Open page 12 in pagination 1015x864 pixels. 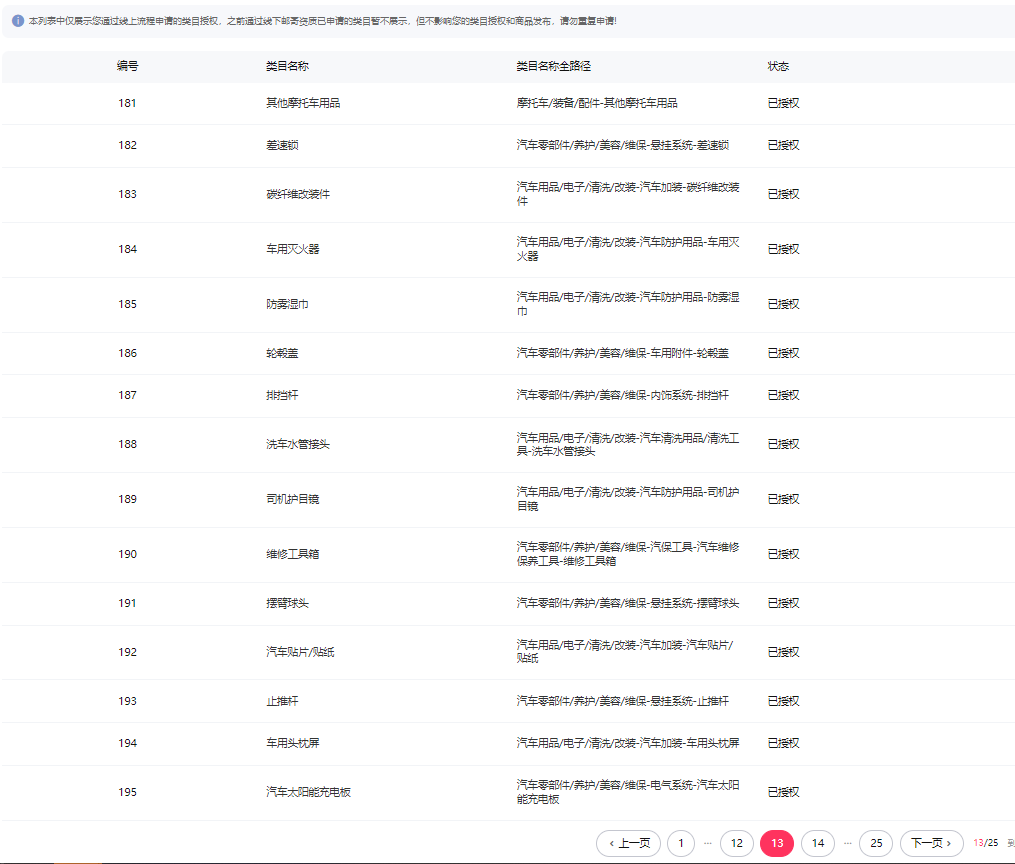(x=736, y=843)
